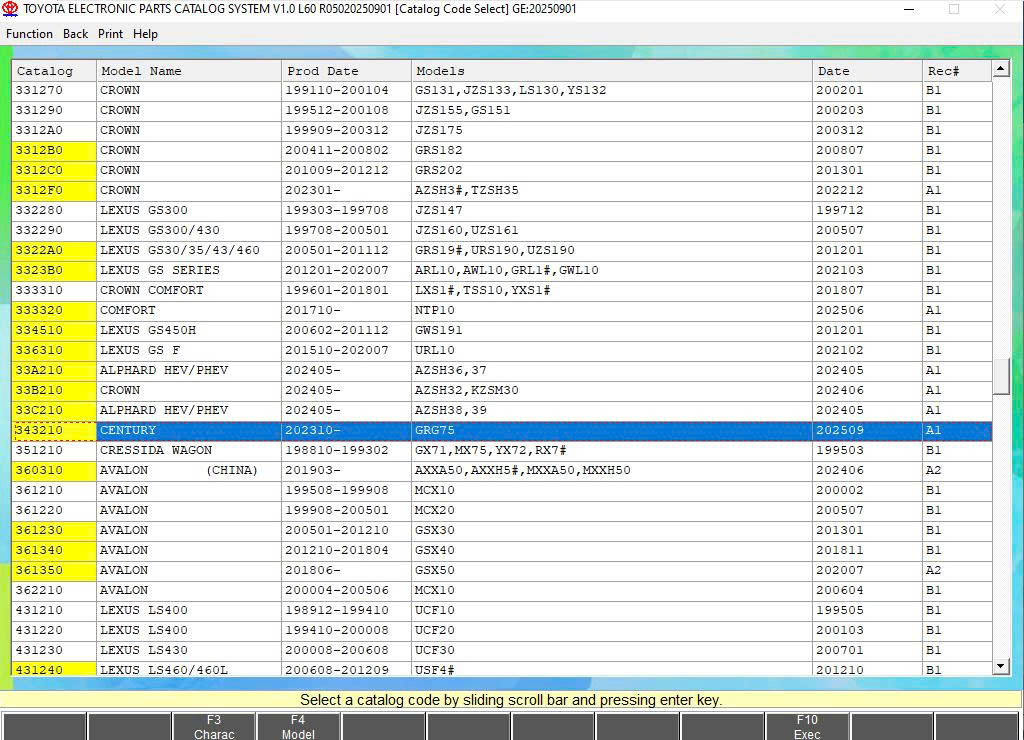Image resolution: width=1024 pixels, height=740 pixels.
Task: Select catalog code 333320
Action: [54, 310]
